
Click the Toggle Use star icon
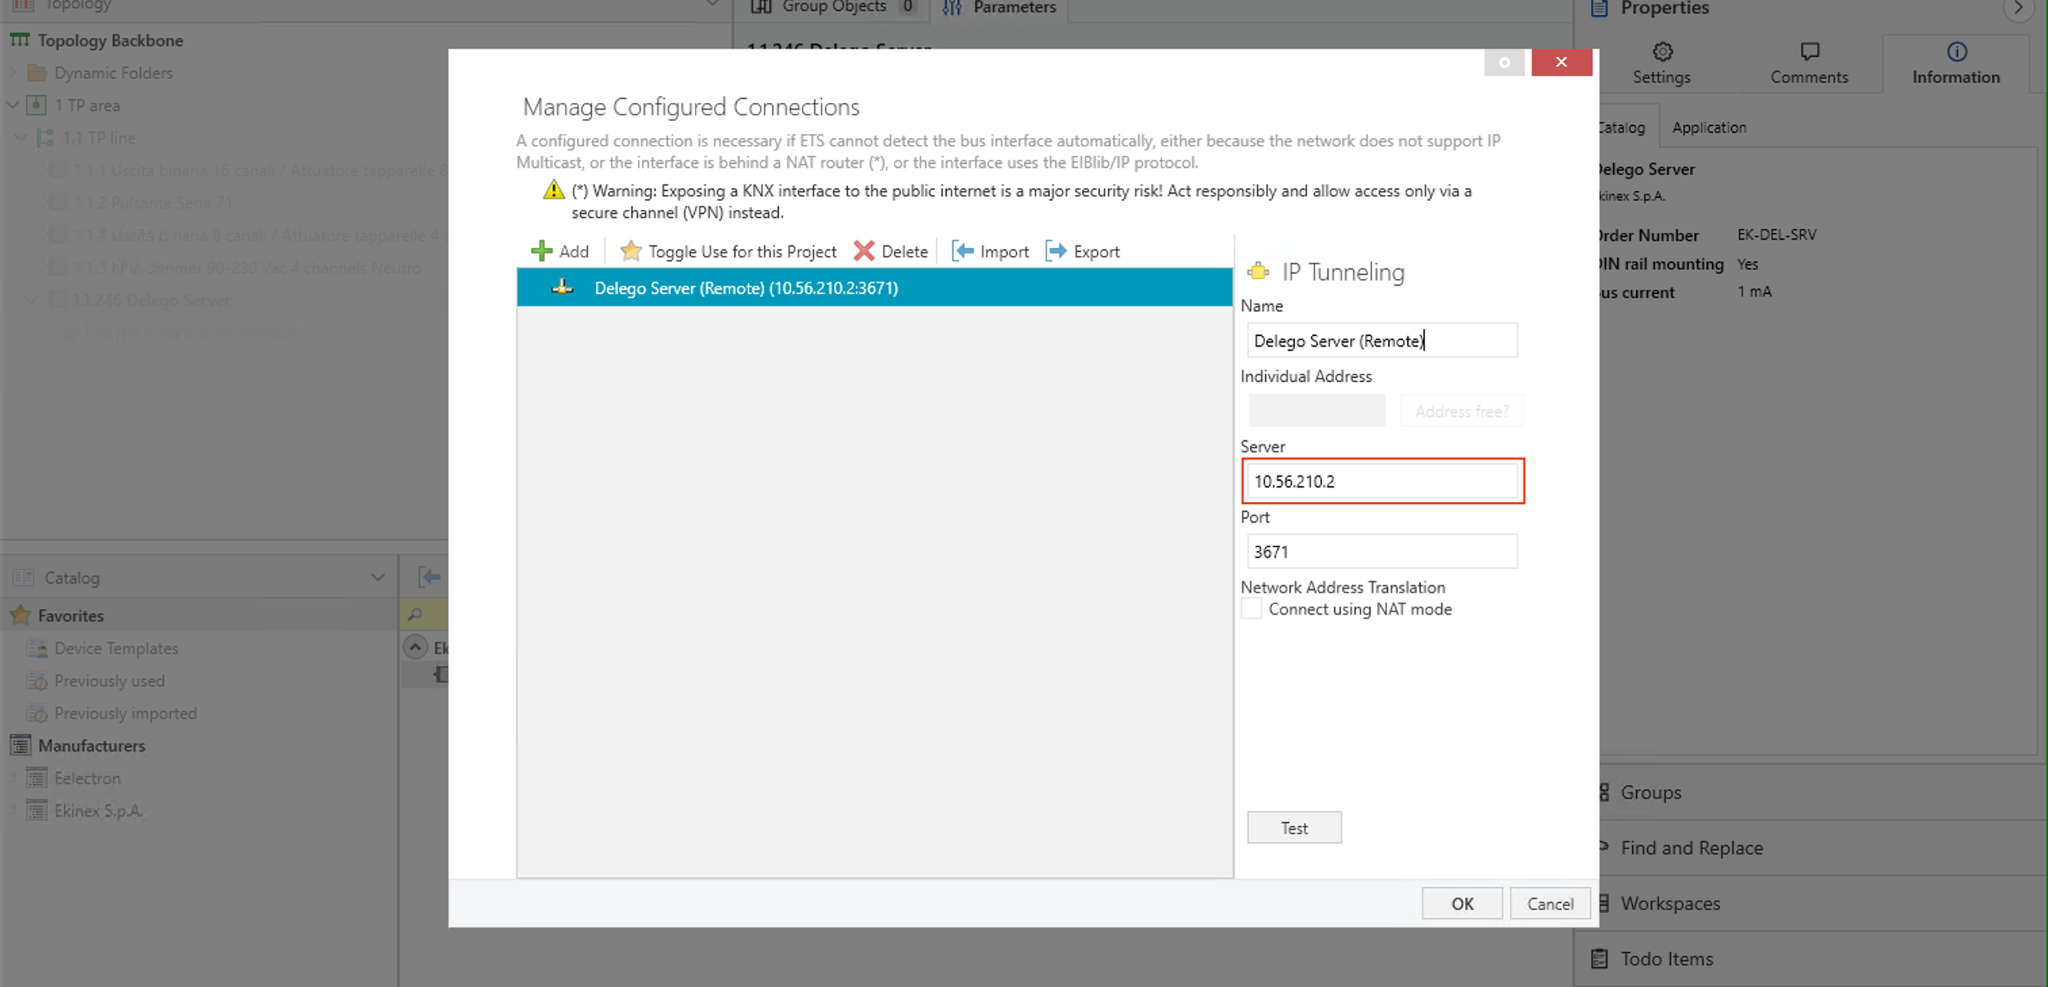point(630,251)
